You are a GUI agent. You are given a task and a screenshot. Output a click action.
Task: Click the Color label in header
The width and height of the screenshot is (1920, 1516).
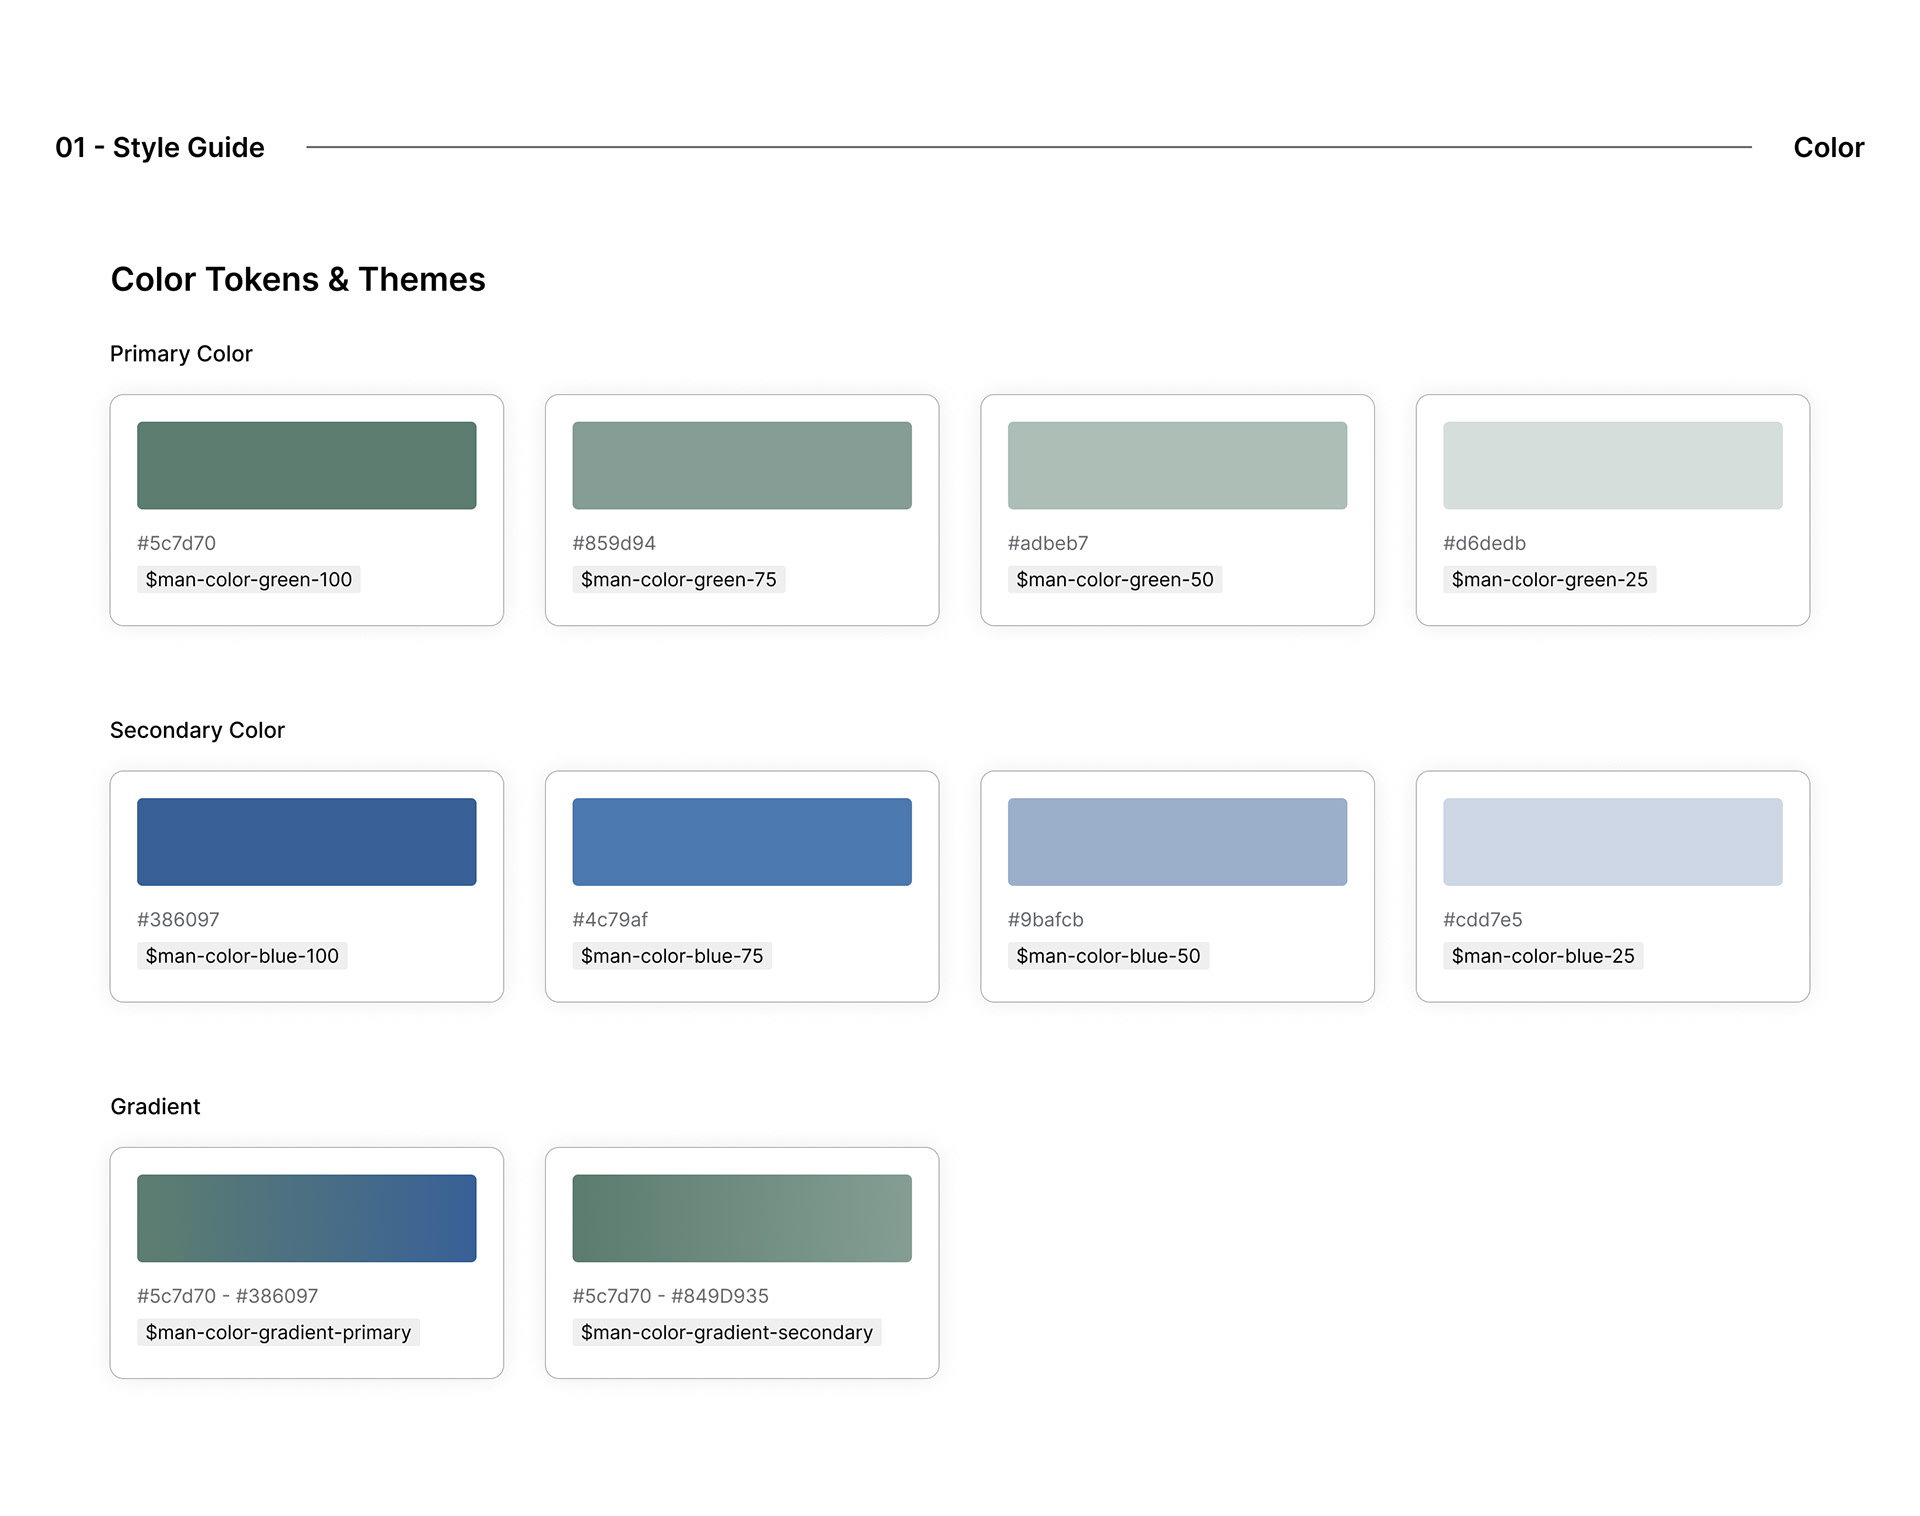tap(1828, 147)
